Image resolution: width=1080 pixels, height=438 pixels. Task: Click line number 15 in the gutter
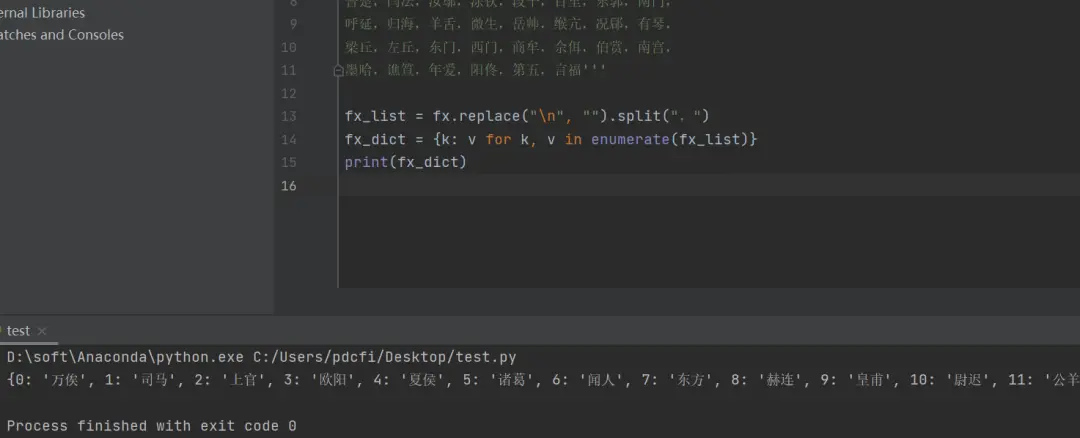point(289,163)
